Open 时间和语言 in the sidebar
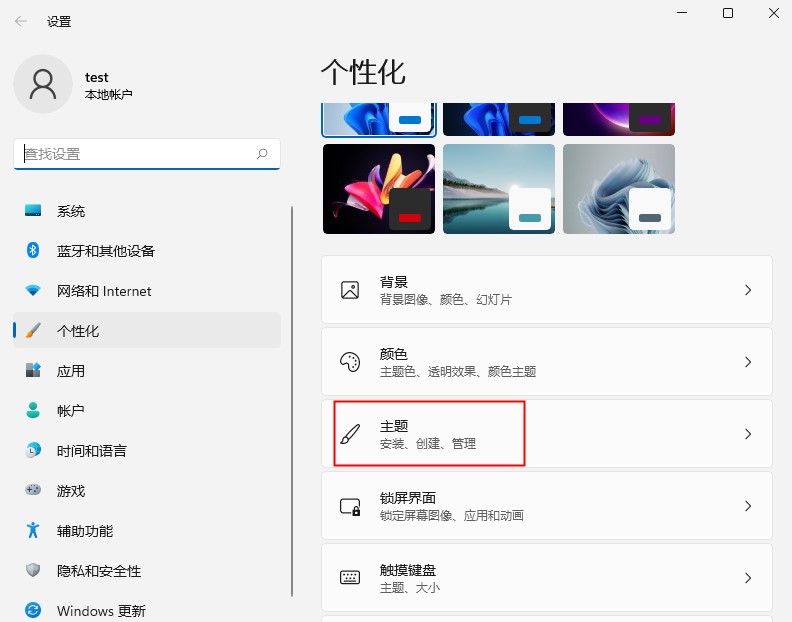The width and height of the screenshot is (792, 622). point(146,450)
